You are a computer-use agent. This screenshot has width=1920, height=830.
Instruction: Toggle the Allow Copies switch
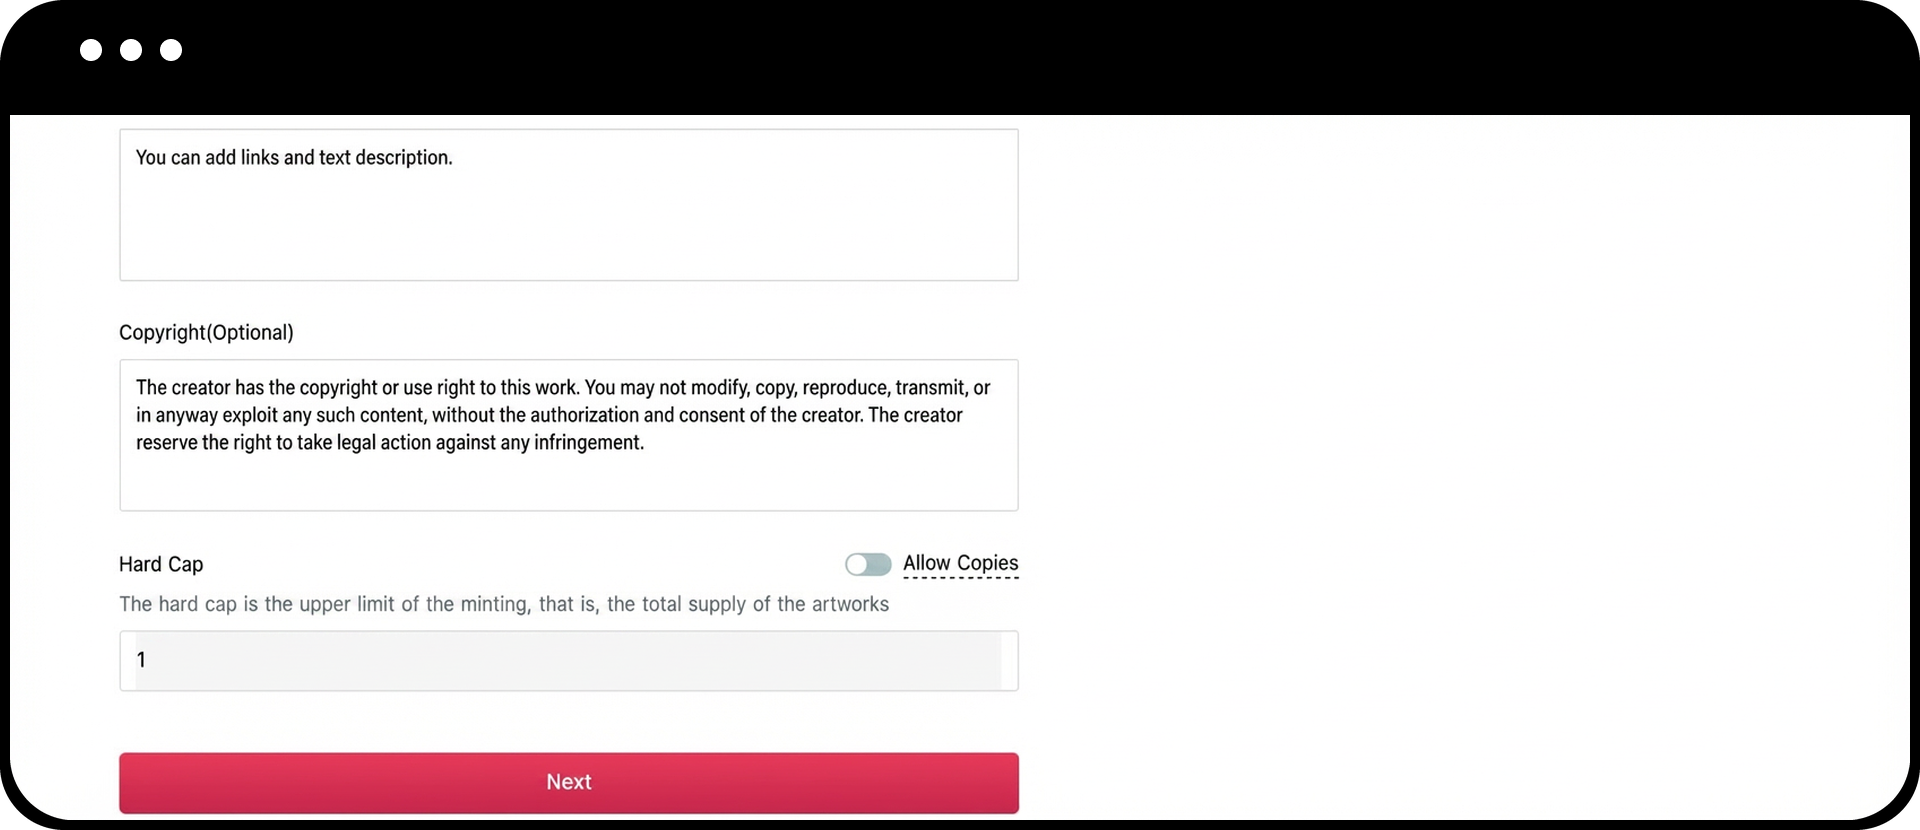coord(867,565)
